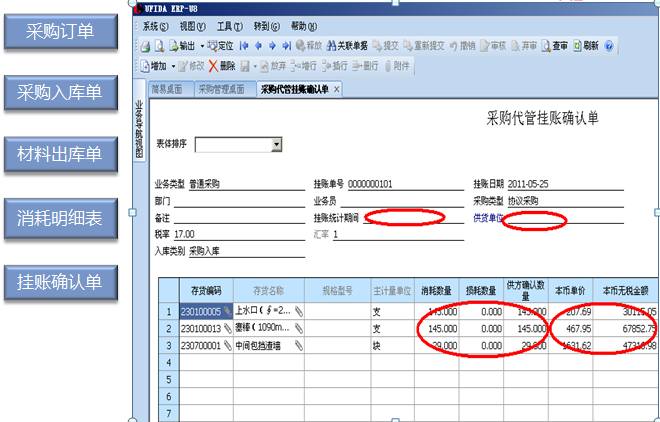Click the 附件 attachment toolbar icon
The height and width of the screenshot is (422, 660).
click(395, 66)
